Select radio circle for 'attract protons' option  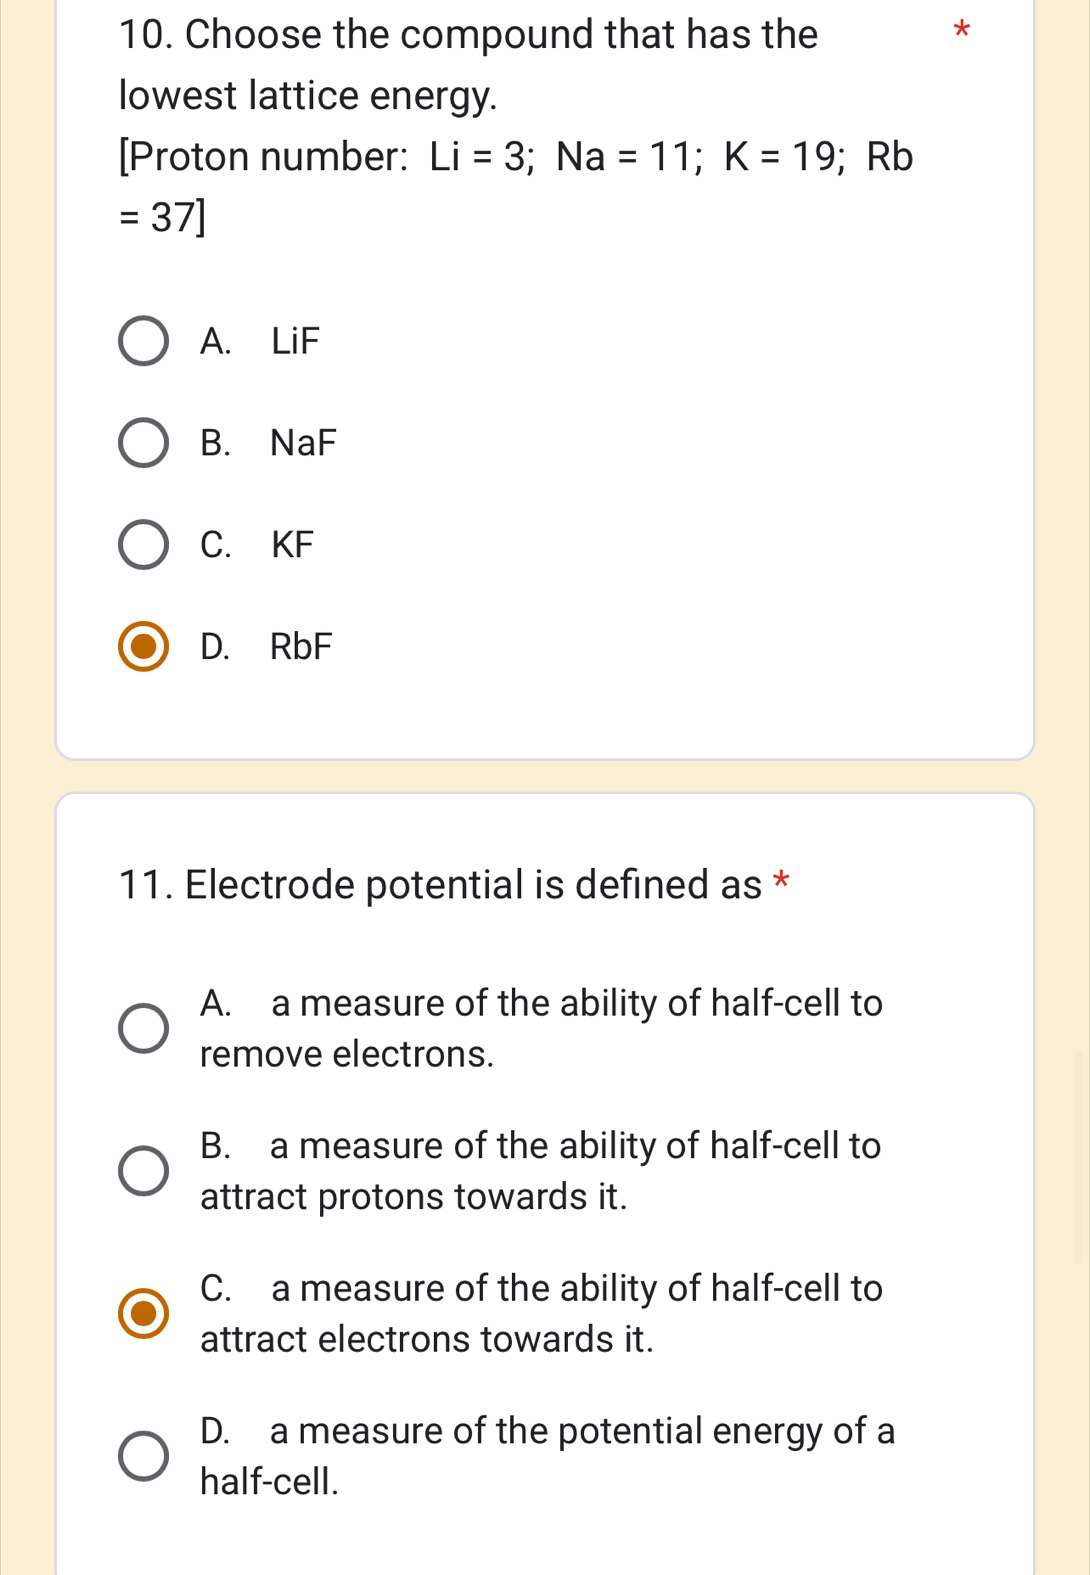pyautogui.click(x=144, y=1171)
